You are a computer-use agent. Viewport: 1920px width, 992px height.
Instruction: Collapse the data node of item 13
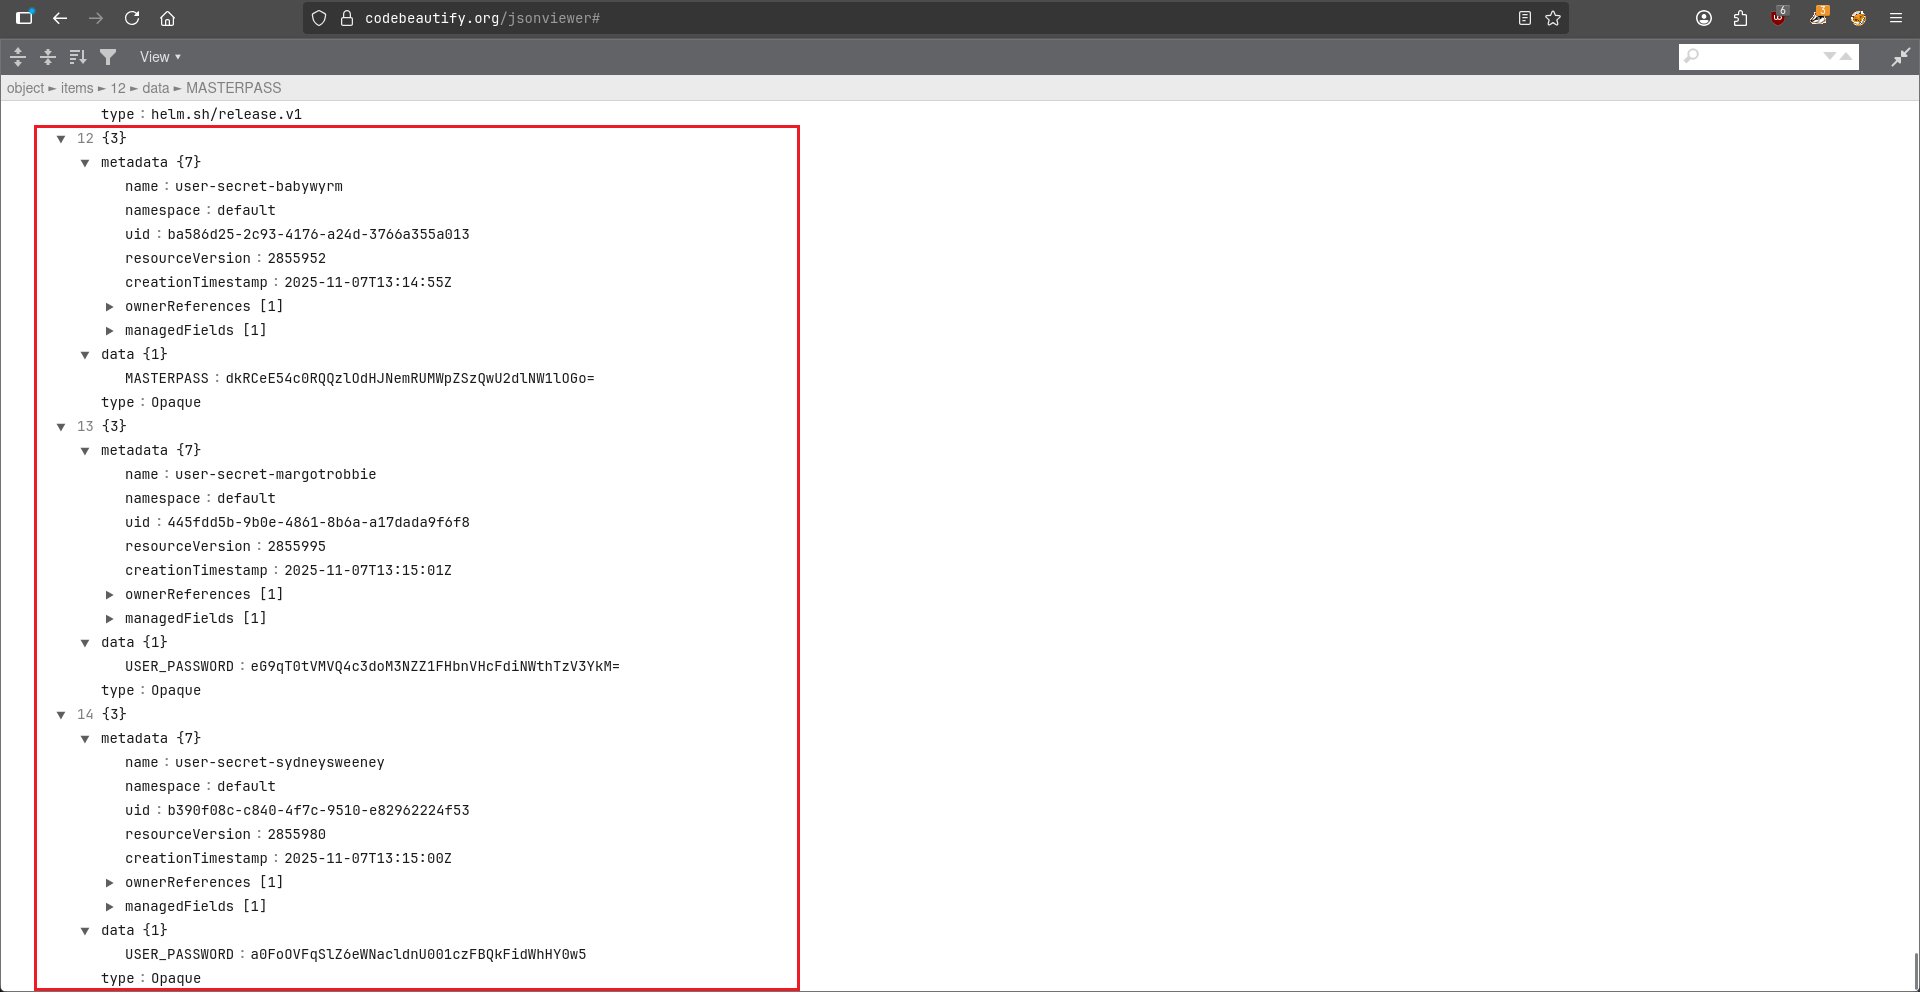(85, 643)
